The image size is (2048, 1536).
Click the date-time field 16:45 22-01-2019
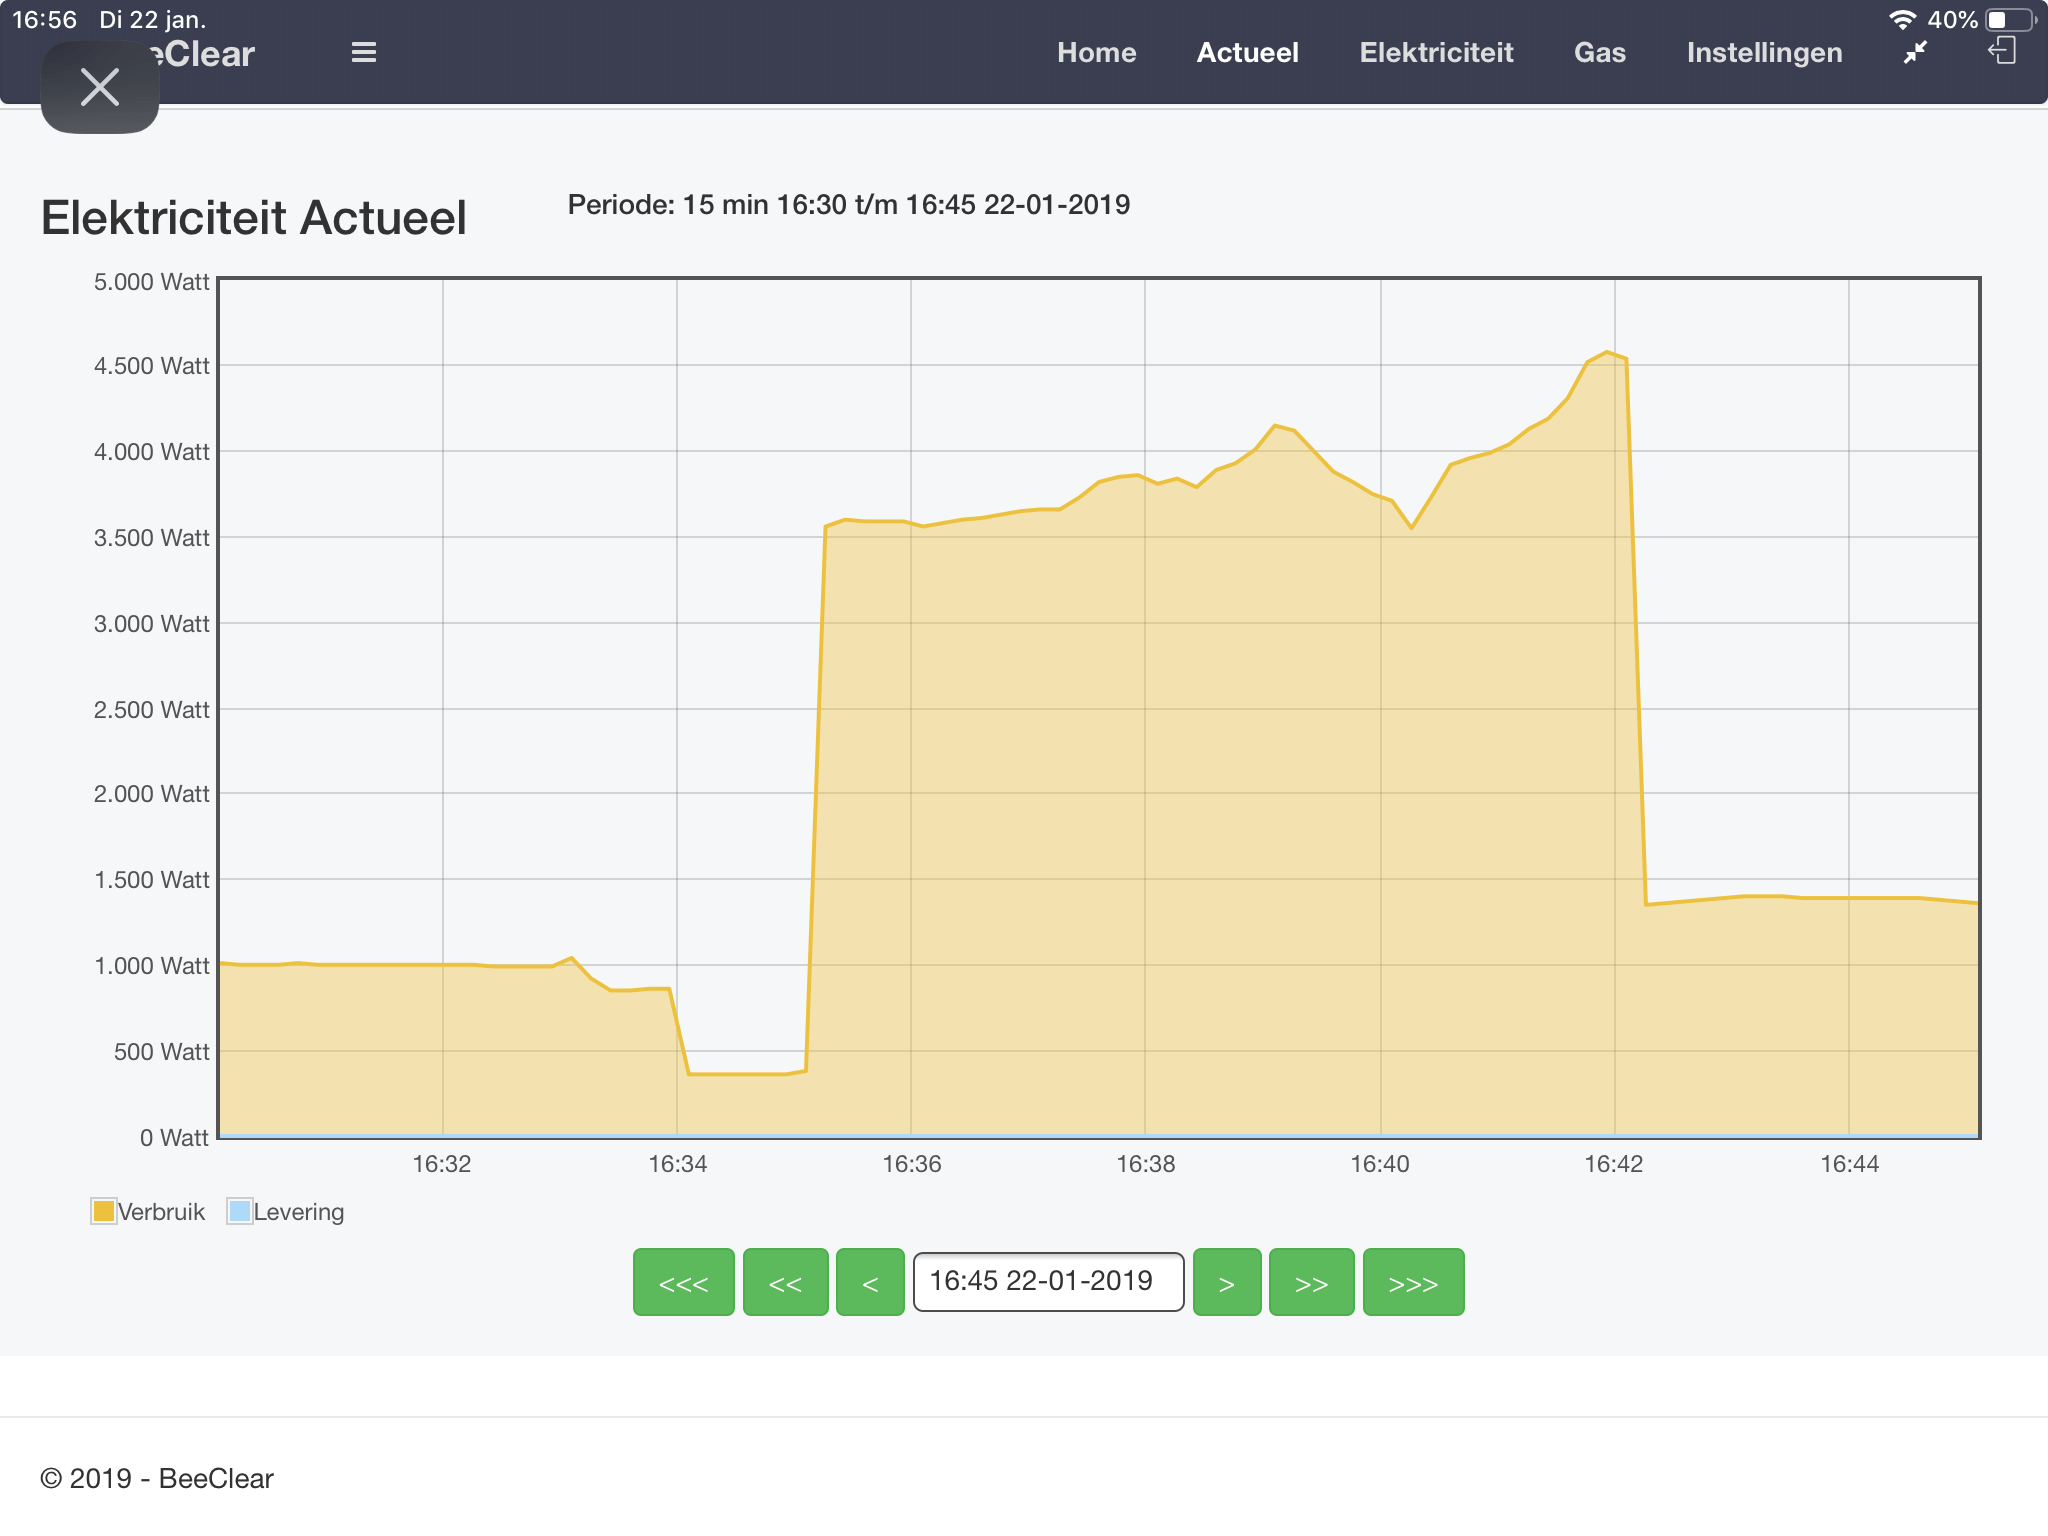(x=1048, y=1281)
